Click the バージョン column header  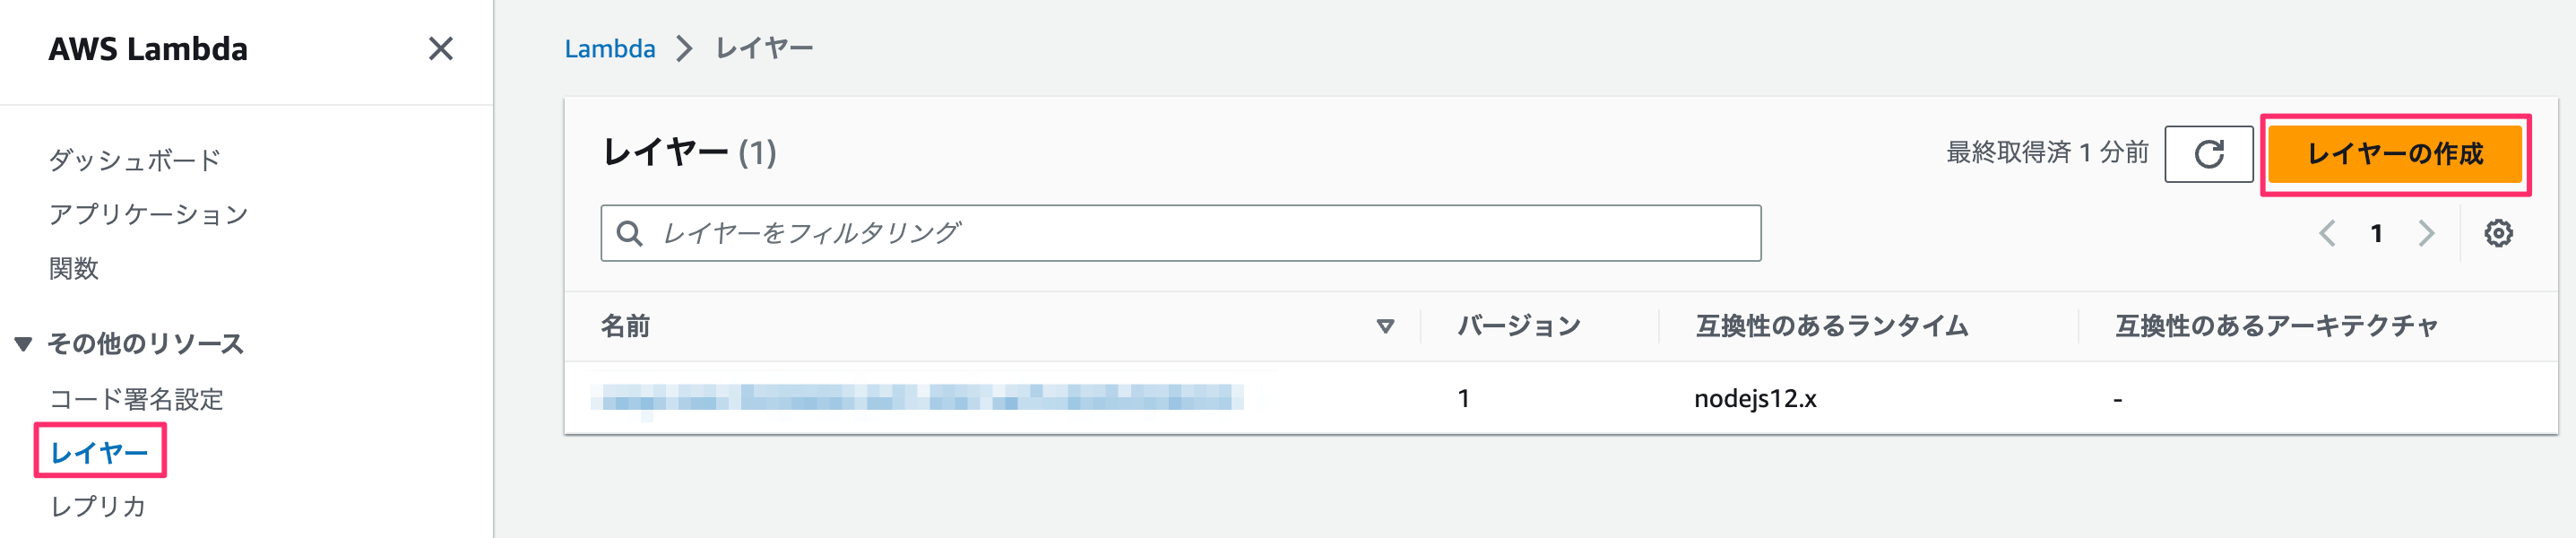click(x=1518, y=326)
